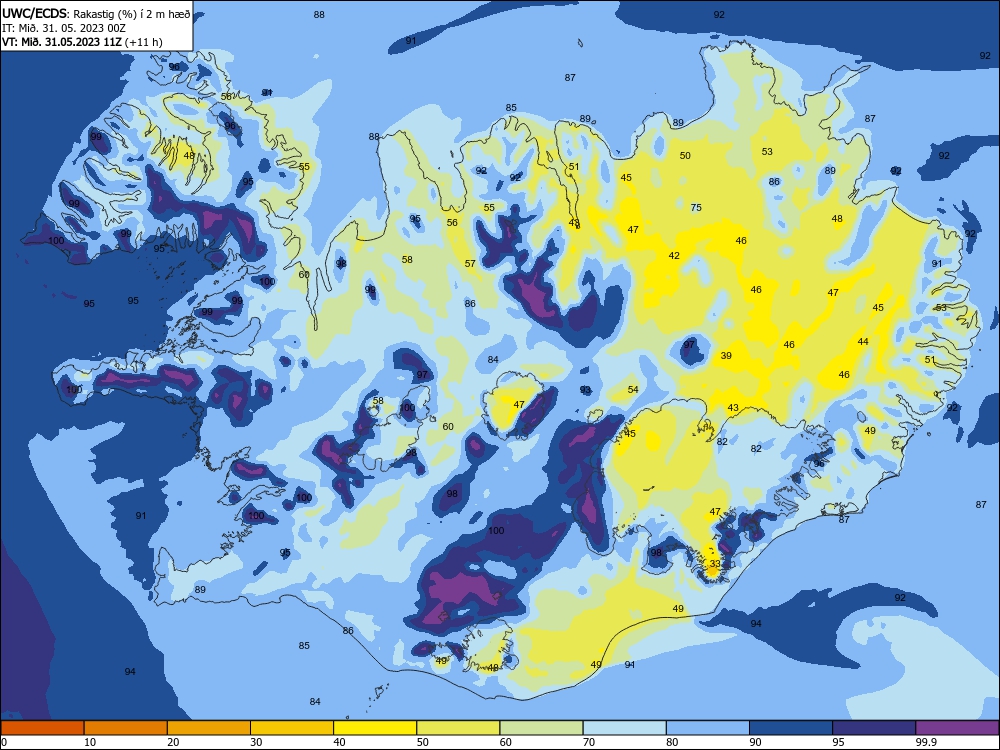This screenshot has width=1000, height=750.
Task: Select the 20–30 legend color swatch
Action: (209, 728)
